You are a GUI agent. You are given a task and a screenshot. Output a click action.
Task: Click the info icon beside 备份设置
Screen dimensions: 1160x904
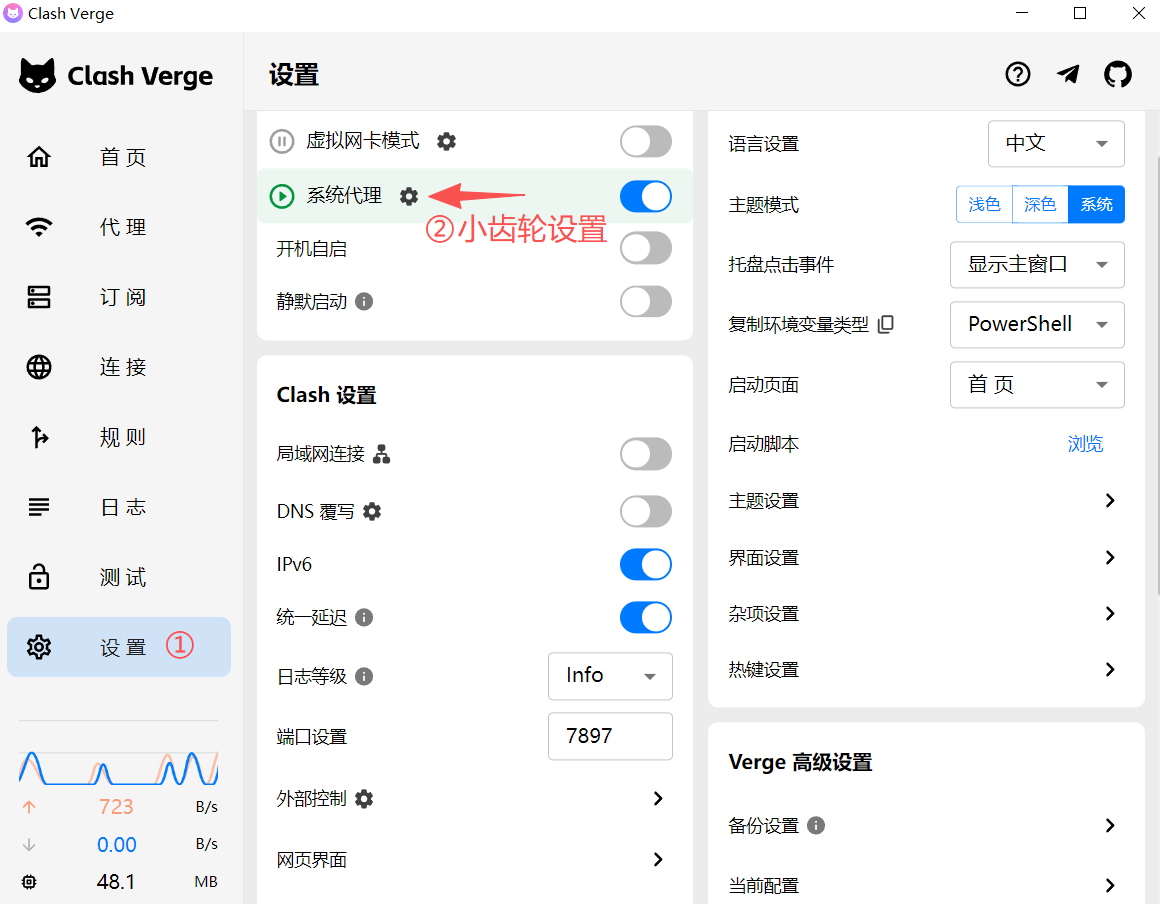click(x=816, y=826)
